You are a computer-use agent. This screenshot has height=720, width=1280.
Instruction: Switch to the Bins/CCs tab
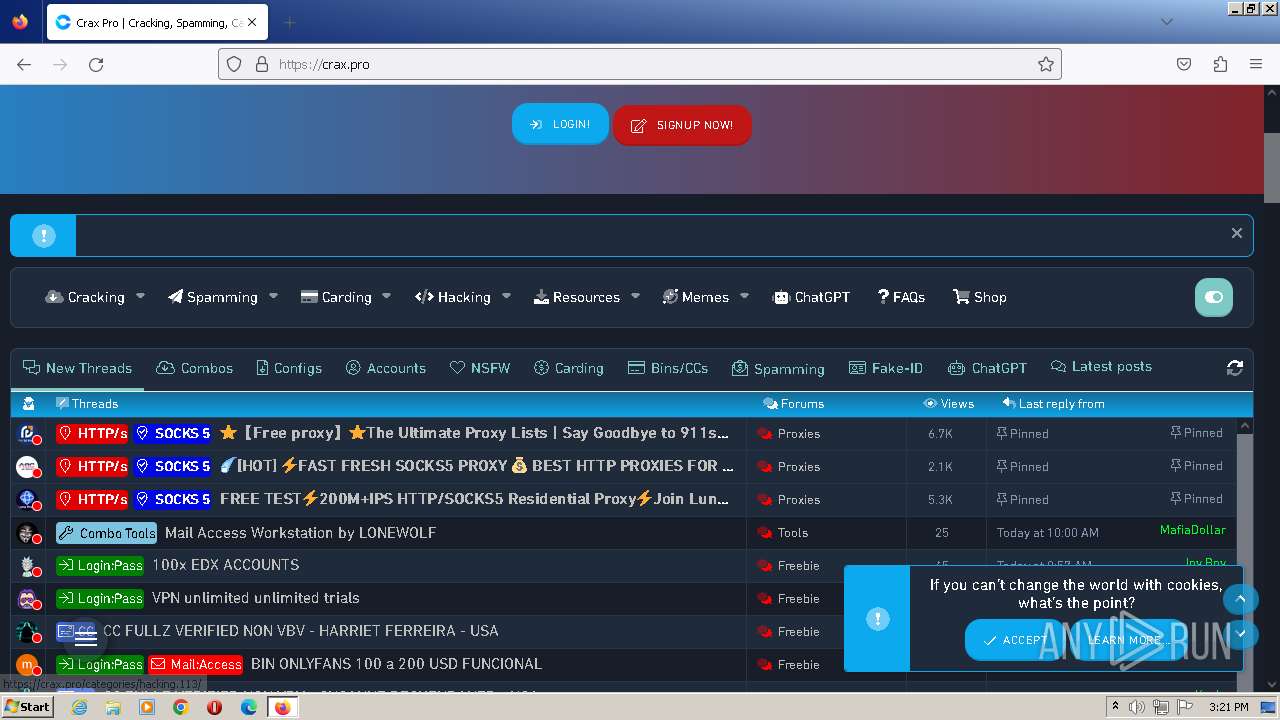coord(668,368)
